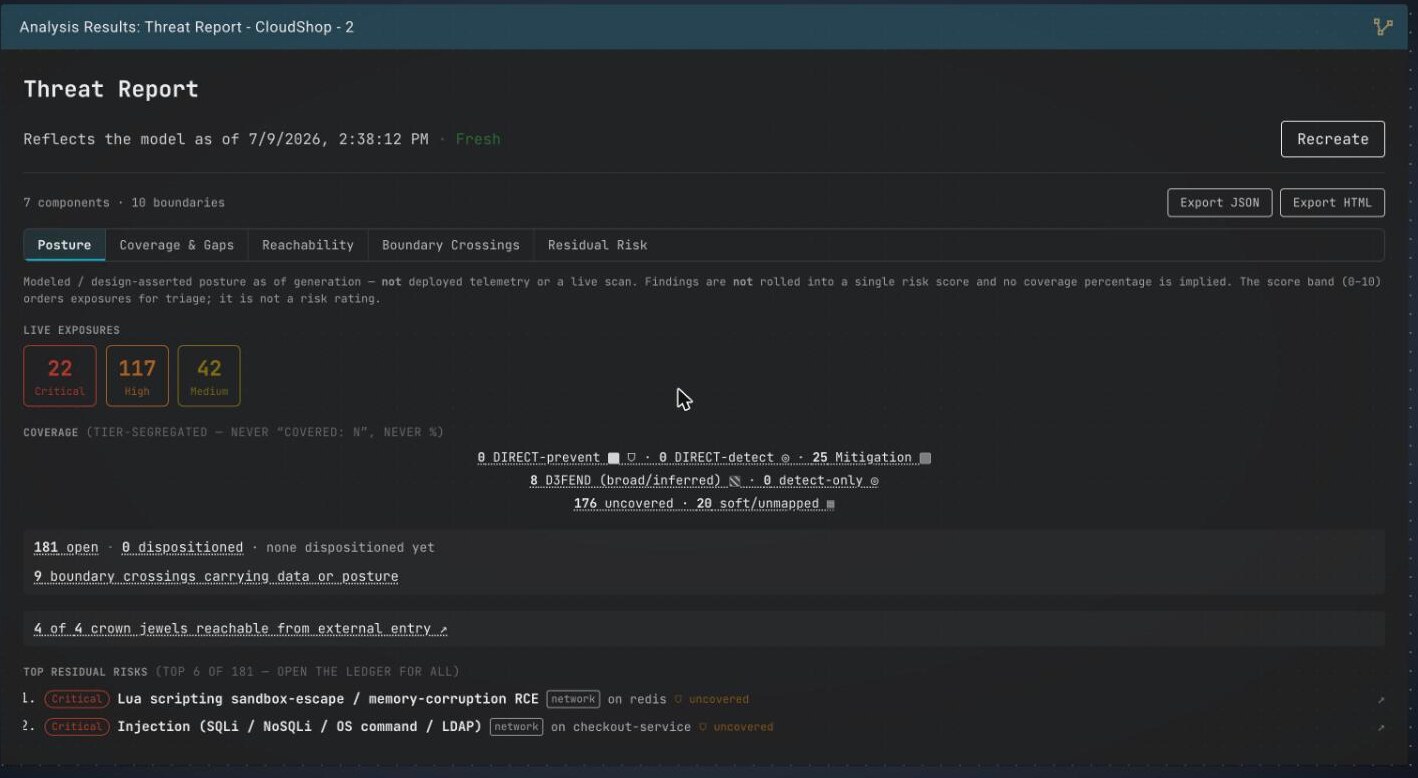
Task: Click 'none dispositioned yet' text
Action: click(x=350, y=548)
